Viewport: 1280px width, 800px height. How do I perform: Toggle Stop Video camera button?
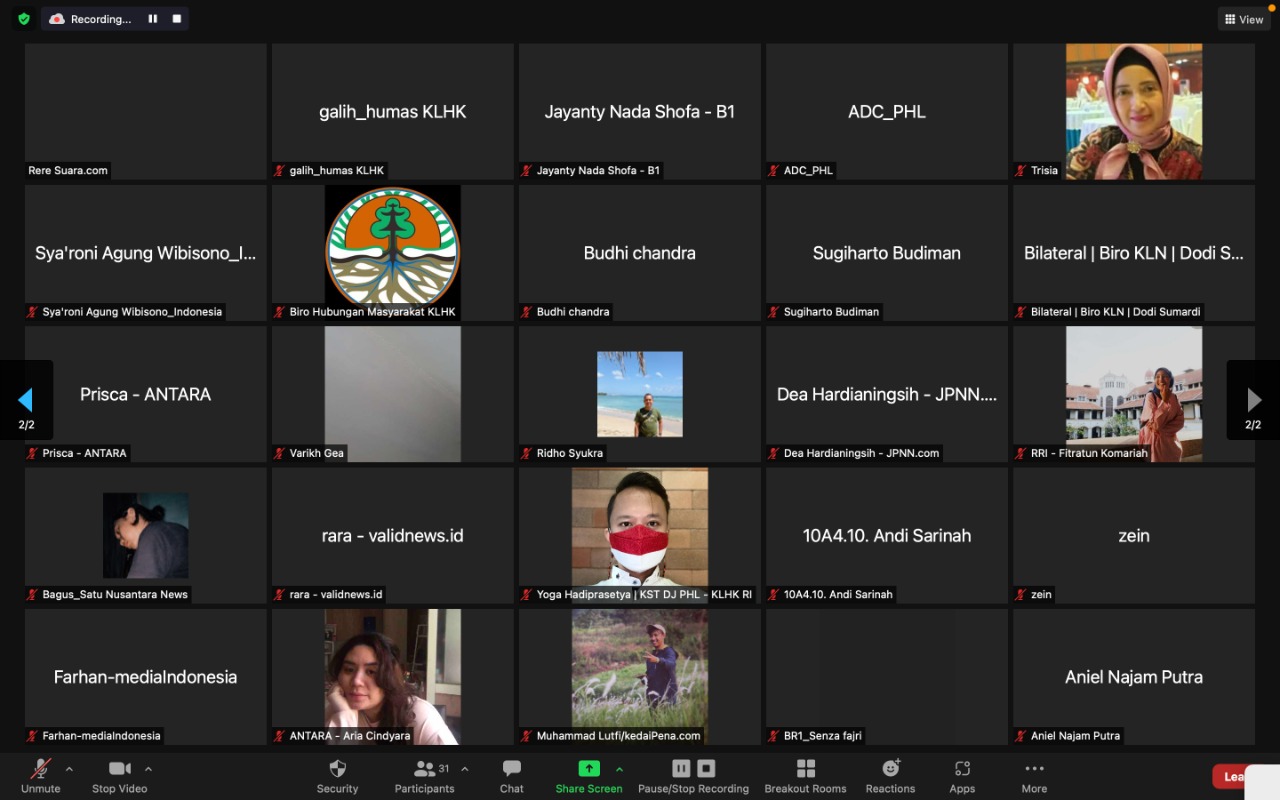[119, 776]
